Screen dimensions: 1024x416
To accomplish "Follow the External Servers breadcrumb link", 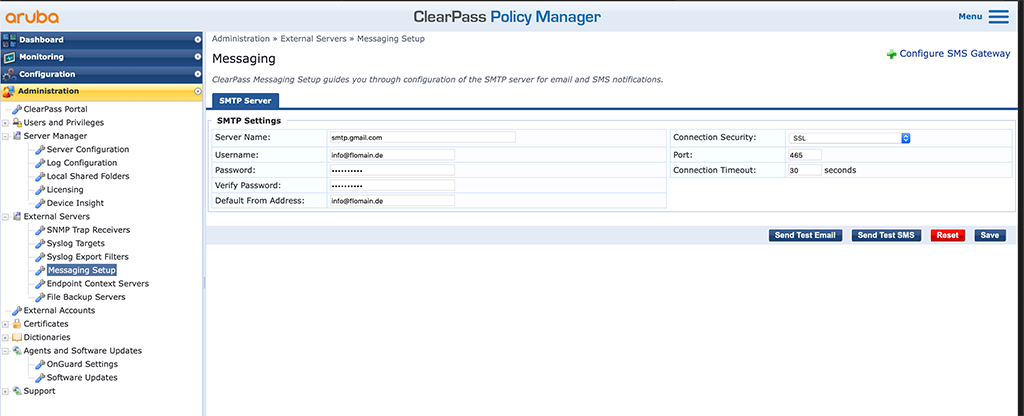I will click(313, 39).
